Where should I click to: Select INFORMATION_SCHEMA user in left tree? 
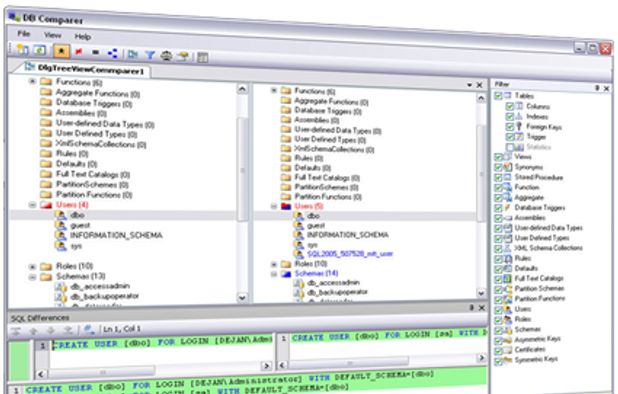pyautogui.click(x=116, y=235)
